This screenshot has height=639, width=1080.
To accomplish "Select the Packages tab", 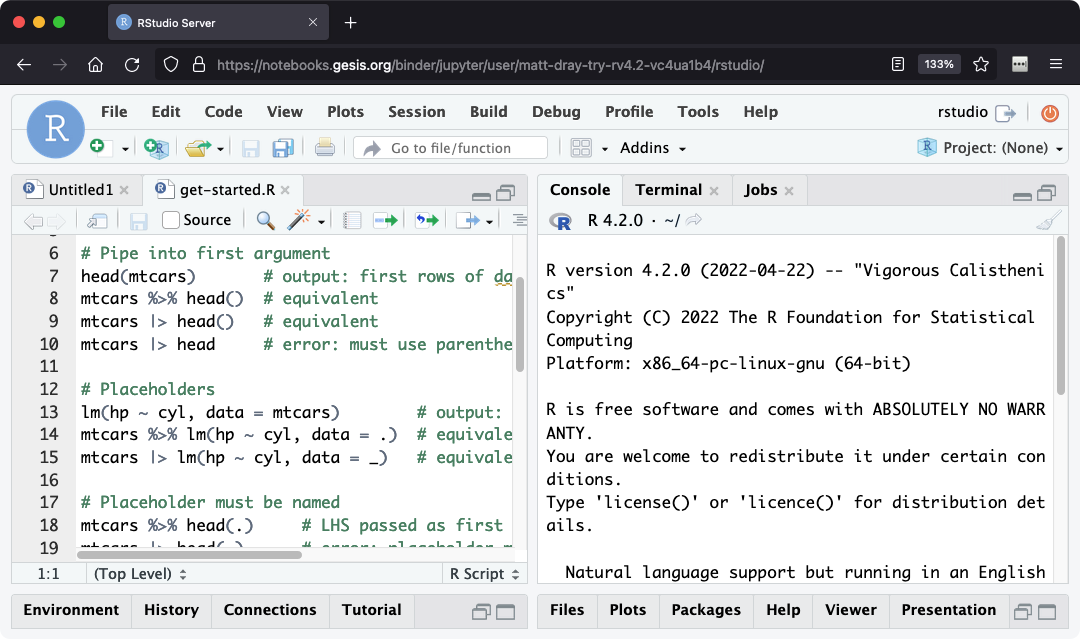I will click(706, 609).
